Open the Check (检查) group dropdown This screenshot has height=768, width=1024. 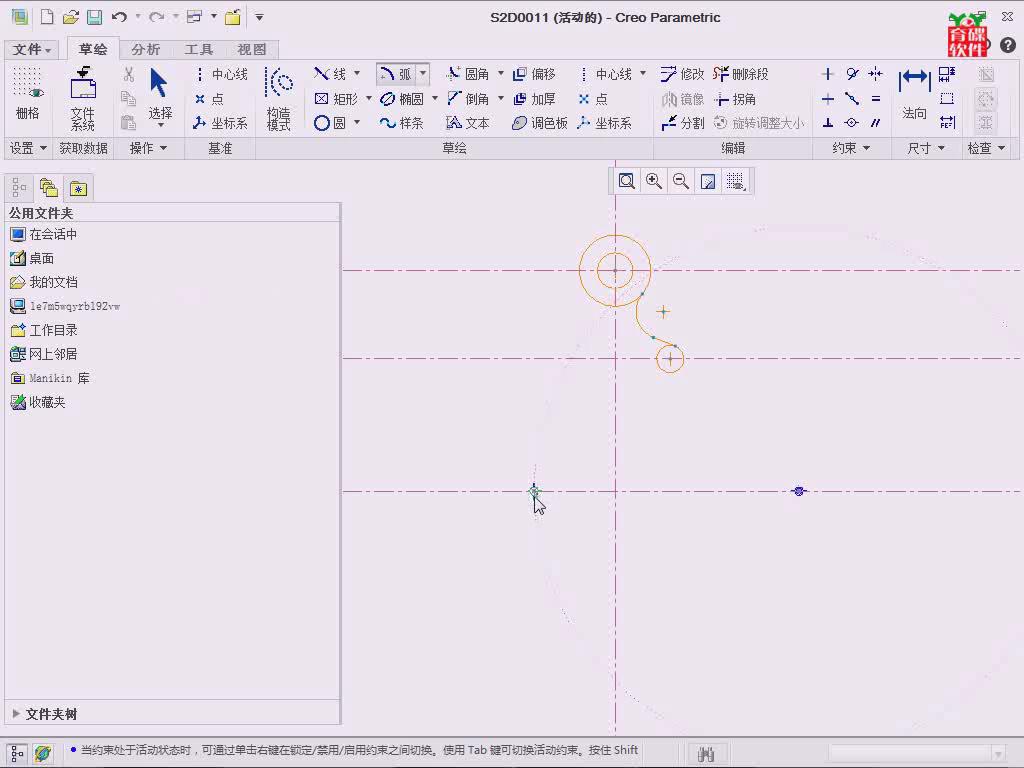986,148
